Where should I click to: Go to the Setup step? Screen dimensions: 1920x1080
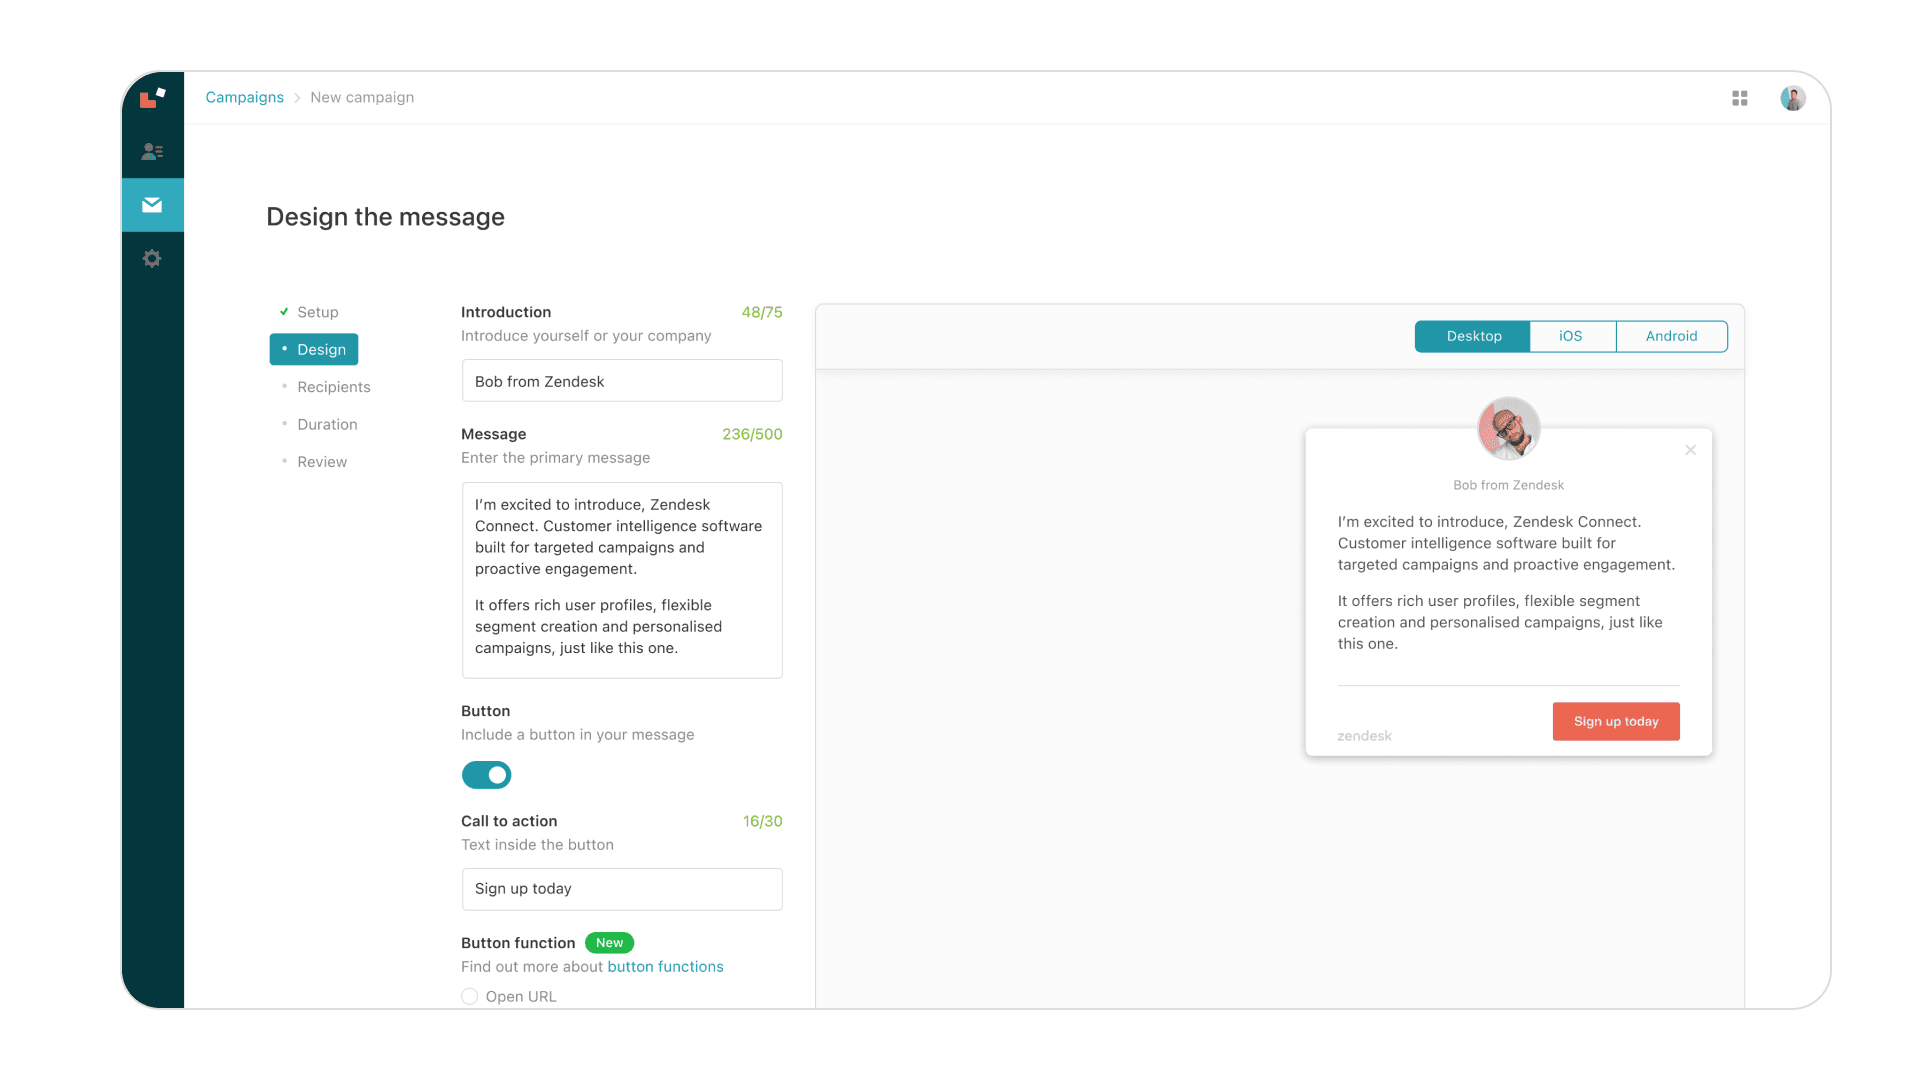click(317, 312)
